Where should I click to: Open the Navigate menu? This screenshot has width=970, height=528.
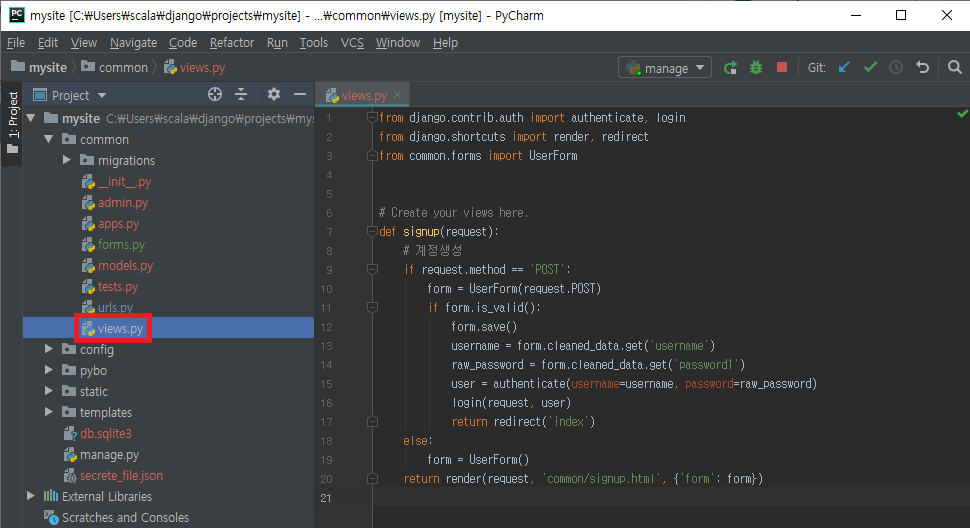[133, 43]
